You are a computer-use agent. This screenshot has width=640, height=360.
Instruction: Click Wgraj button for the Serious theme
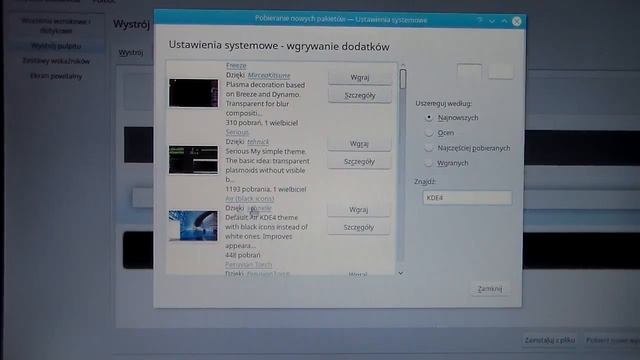pos(359,144)
